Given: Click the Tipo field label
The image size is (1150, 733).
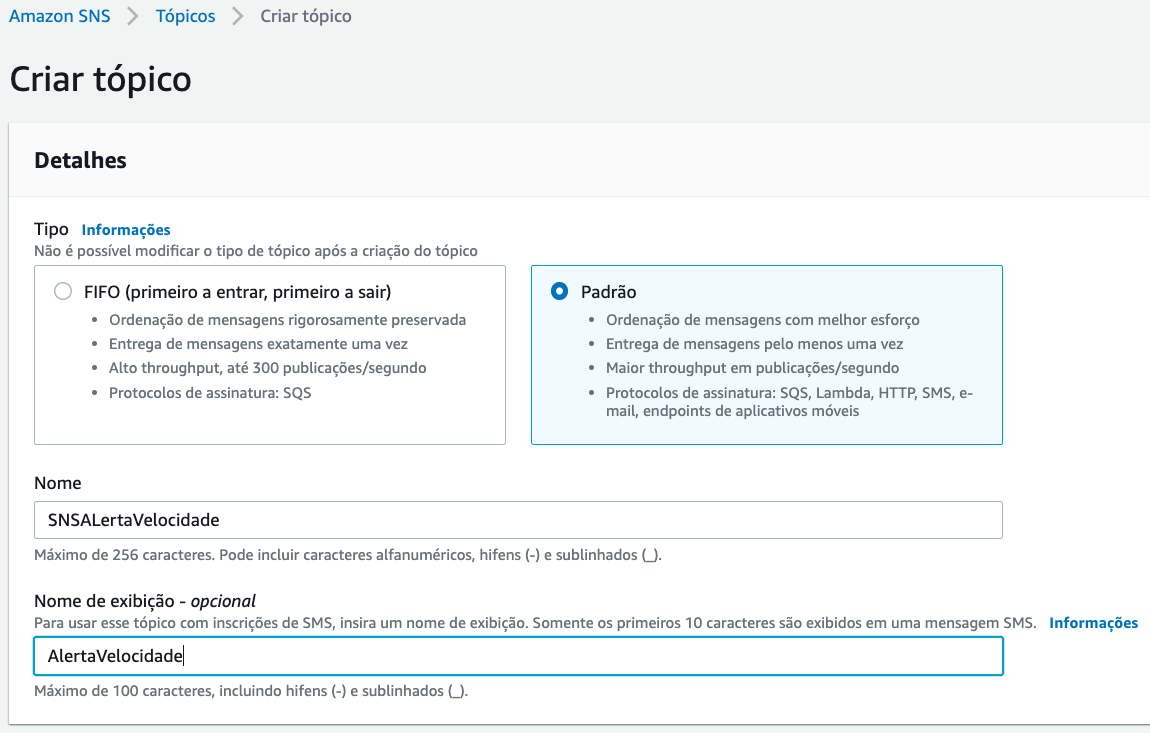Looking at the screenshot, I should point(51,229).
